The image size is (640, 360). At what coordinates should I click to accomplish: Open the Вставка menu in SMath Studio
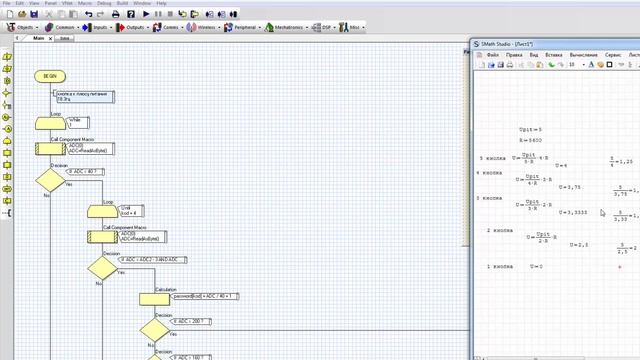[x=553, y=55]
